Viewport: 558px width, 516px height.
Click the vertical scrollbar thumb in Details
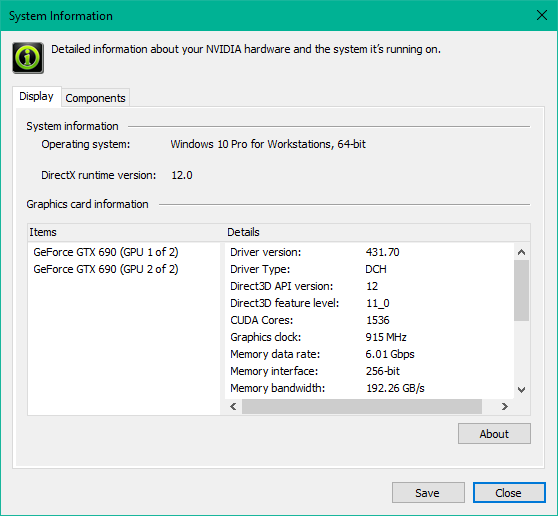[522, 290]
